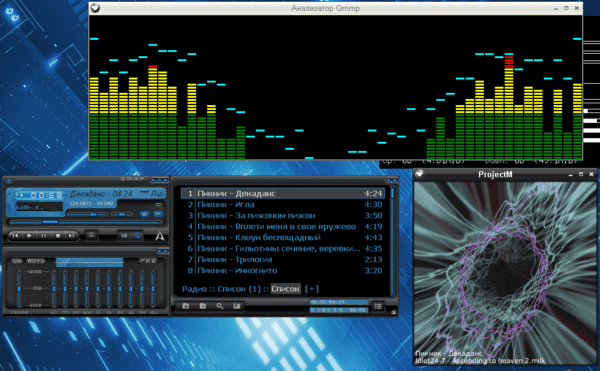Toggle shuffle mode in the player
This screenshot has height=371, width=600.
tap(124, 236)
